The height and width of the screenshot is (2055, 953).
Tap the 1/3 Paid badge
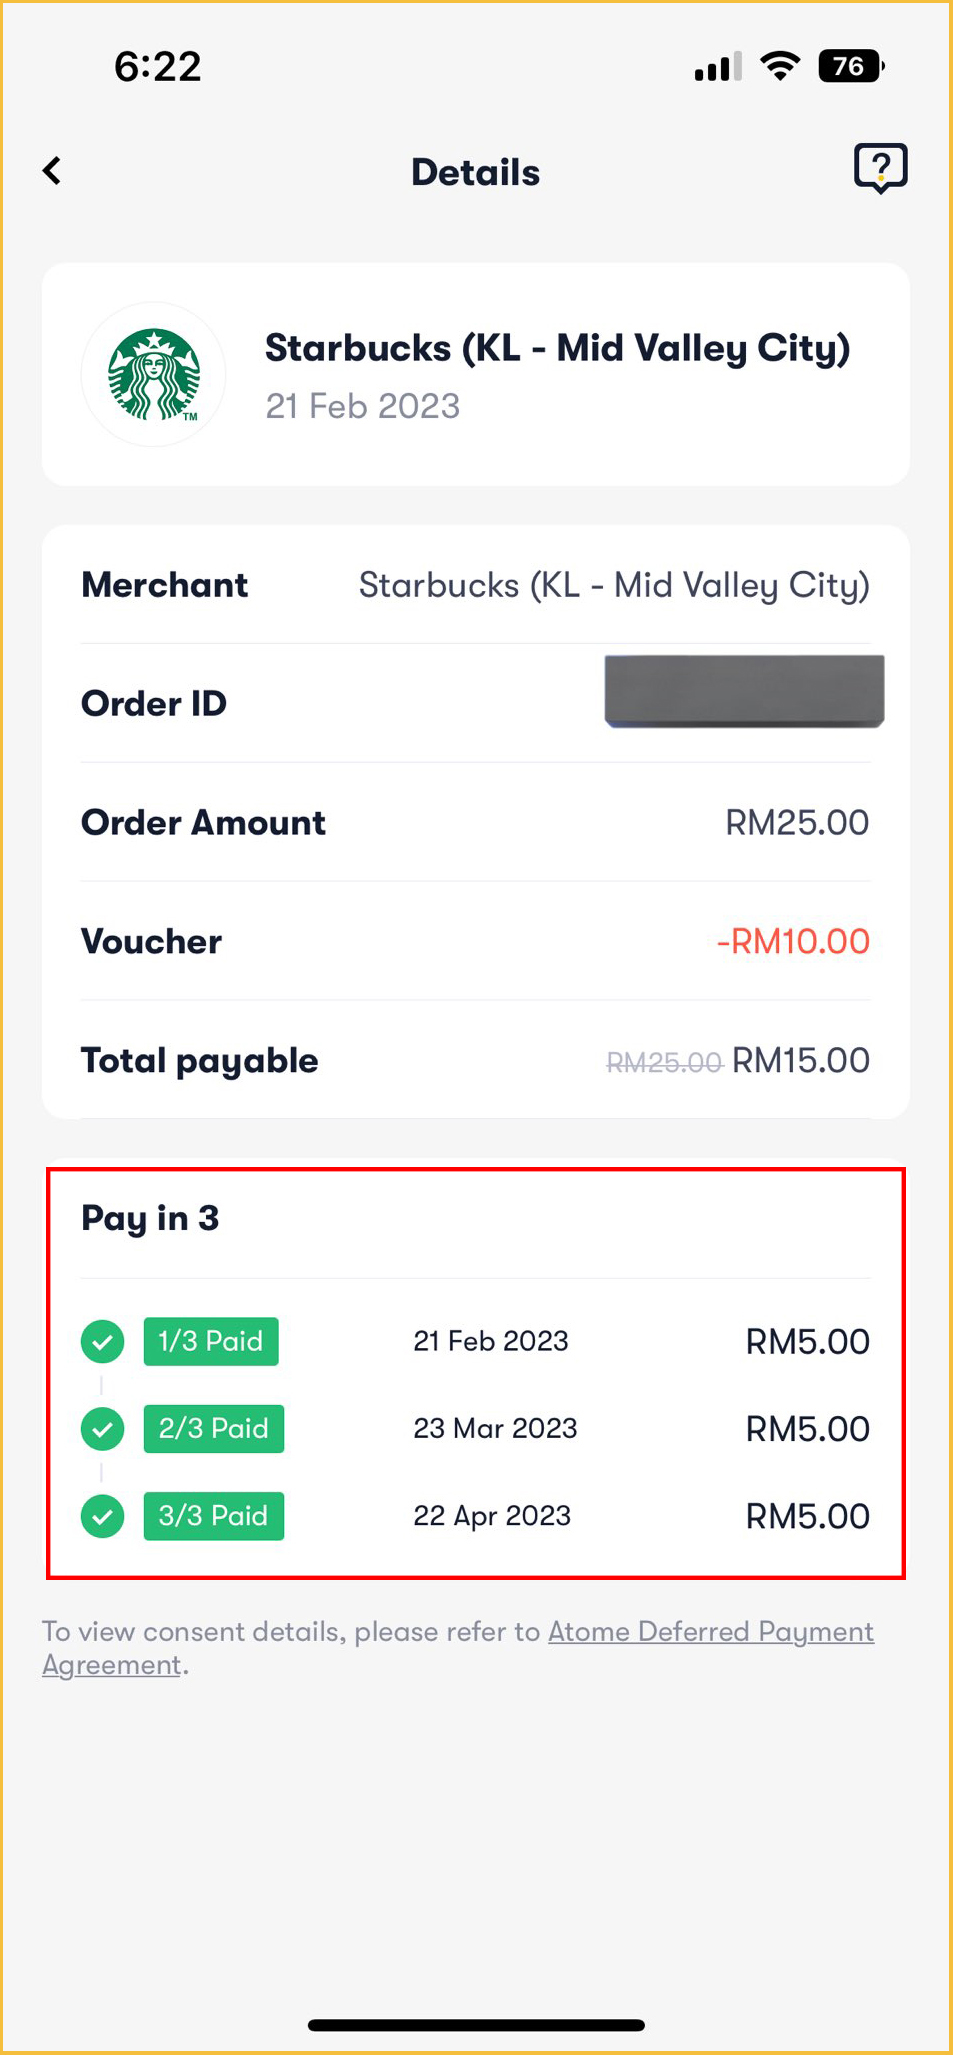pyautogui.click(x=211, y=1341)
